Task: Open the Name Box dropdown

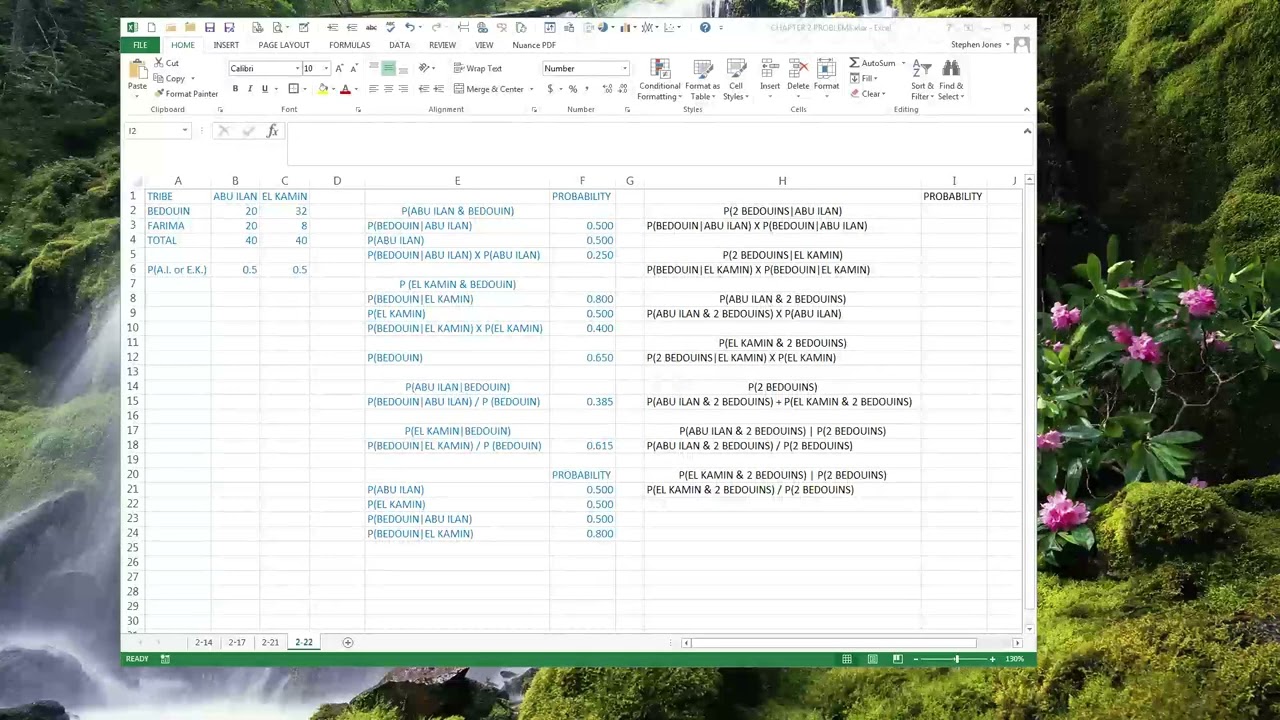Action: (x=184, y=131)
